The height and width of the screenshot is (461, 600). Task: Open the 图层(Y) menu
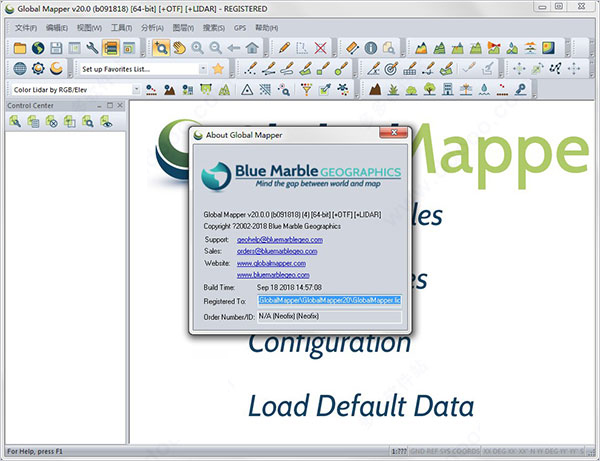(x=183, y=28)
